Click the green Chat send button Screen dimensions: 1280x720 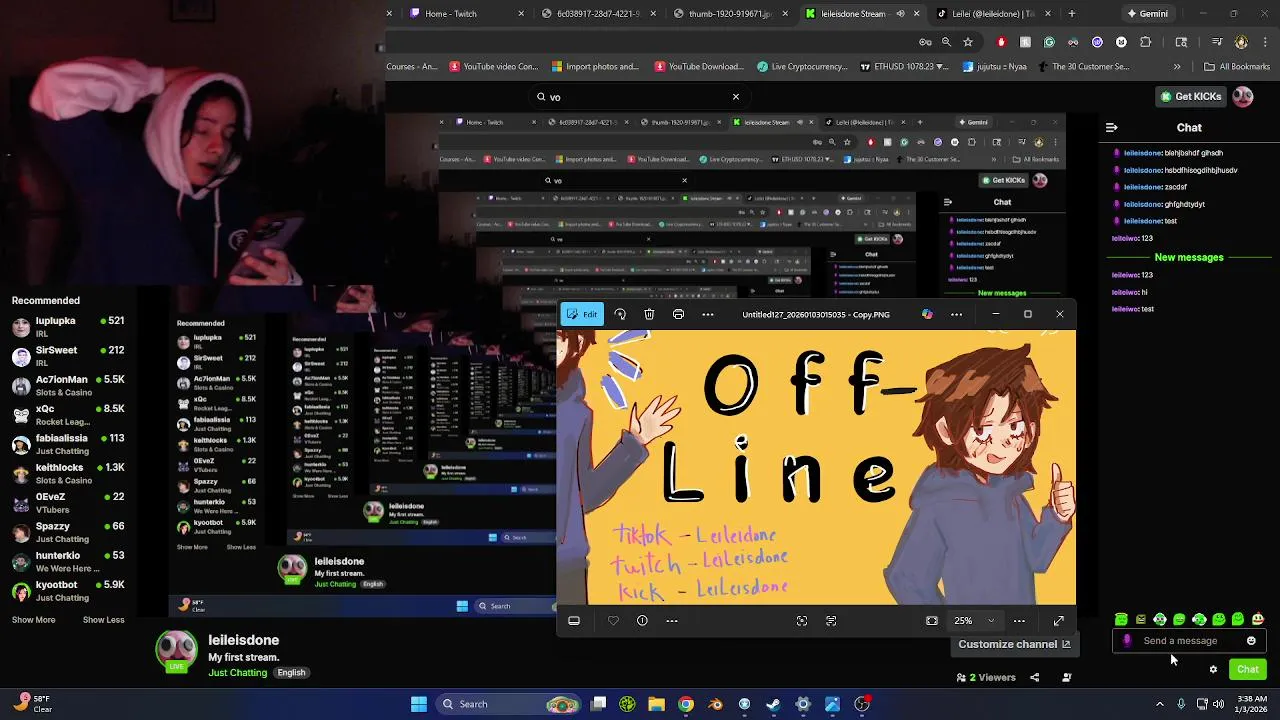pos(1248,669)
